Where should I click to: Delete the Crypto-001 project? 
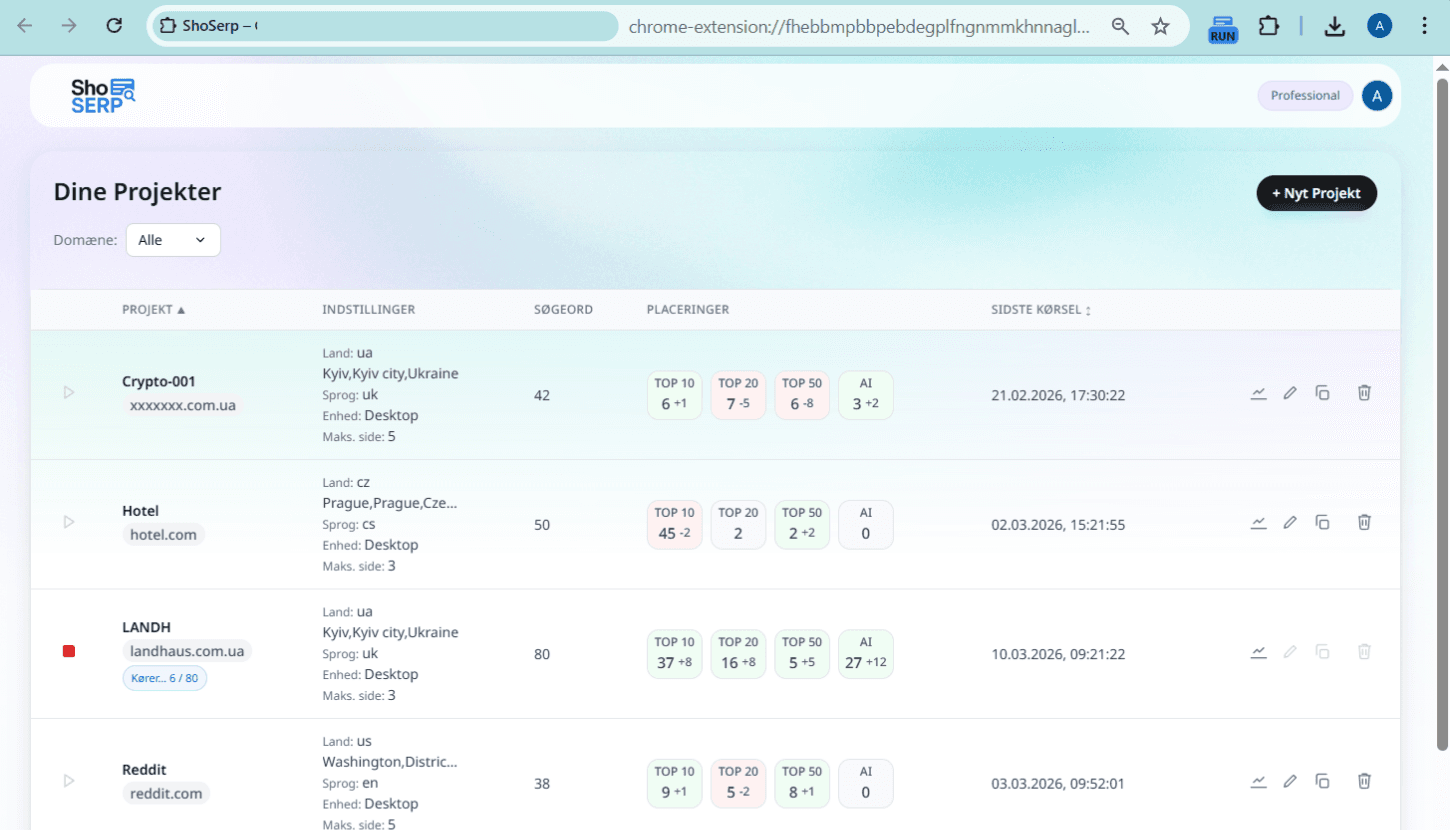pos(1364,393)
